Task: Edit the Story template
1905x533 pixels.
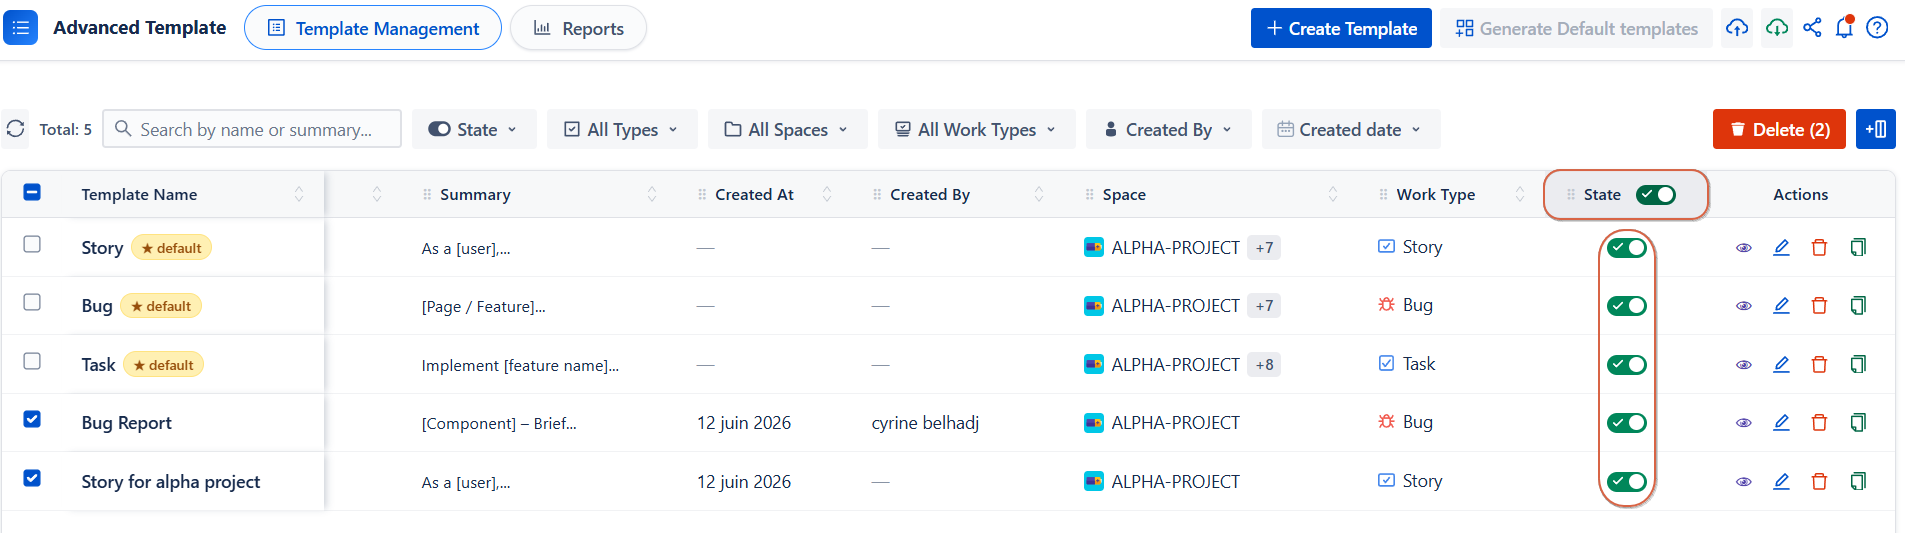Action: [1781, 247]
